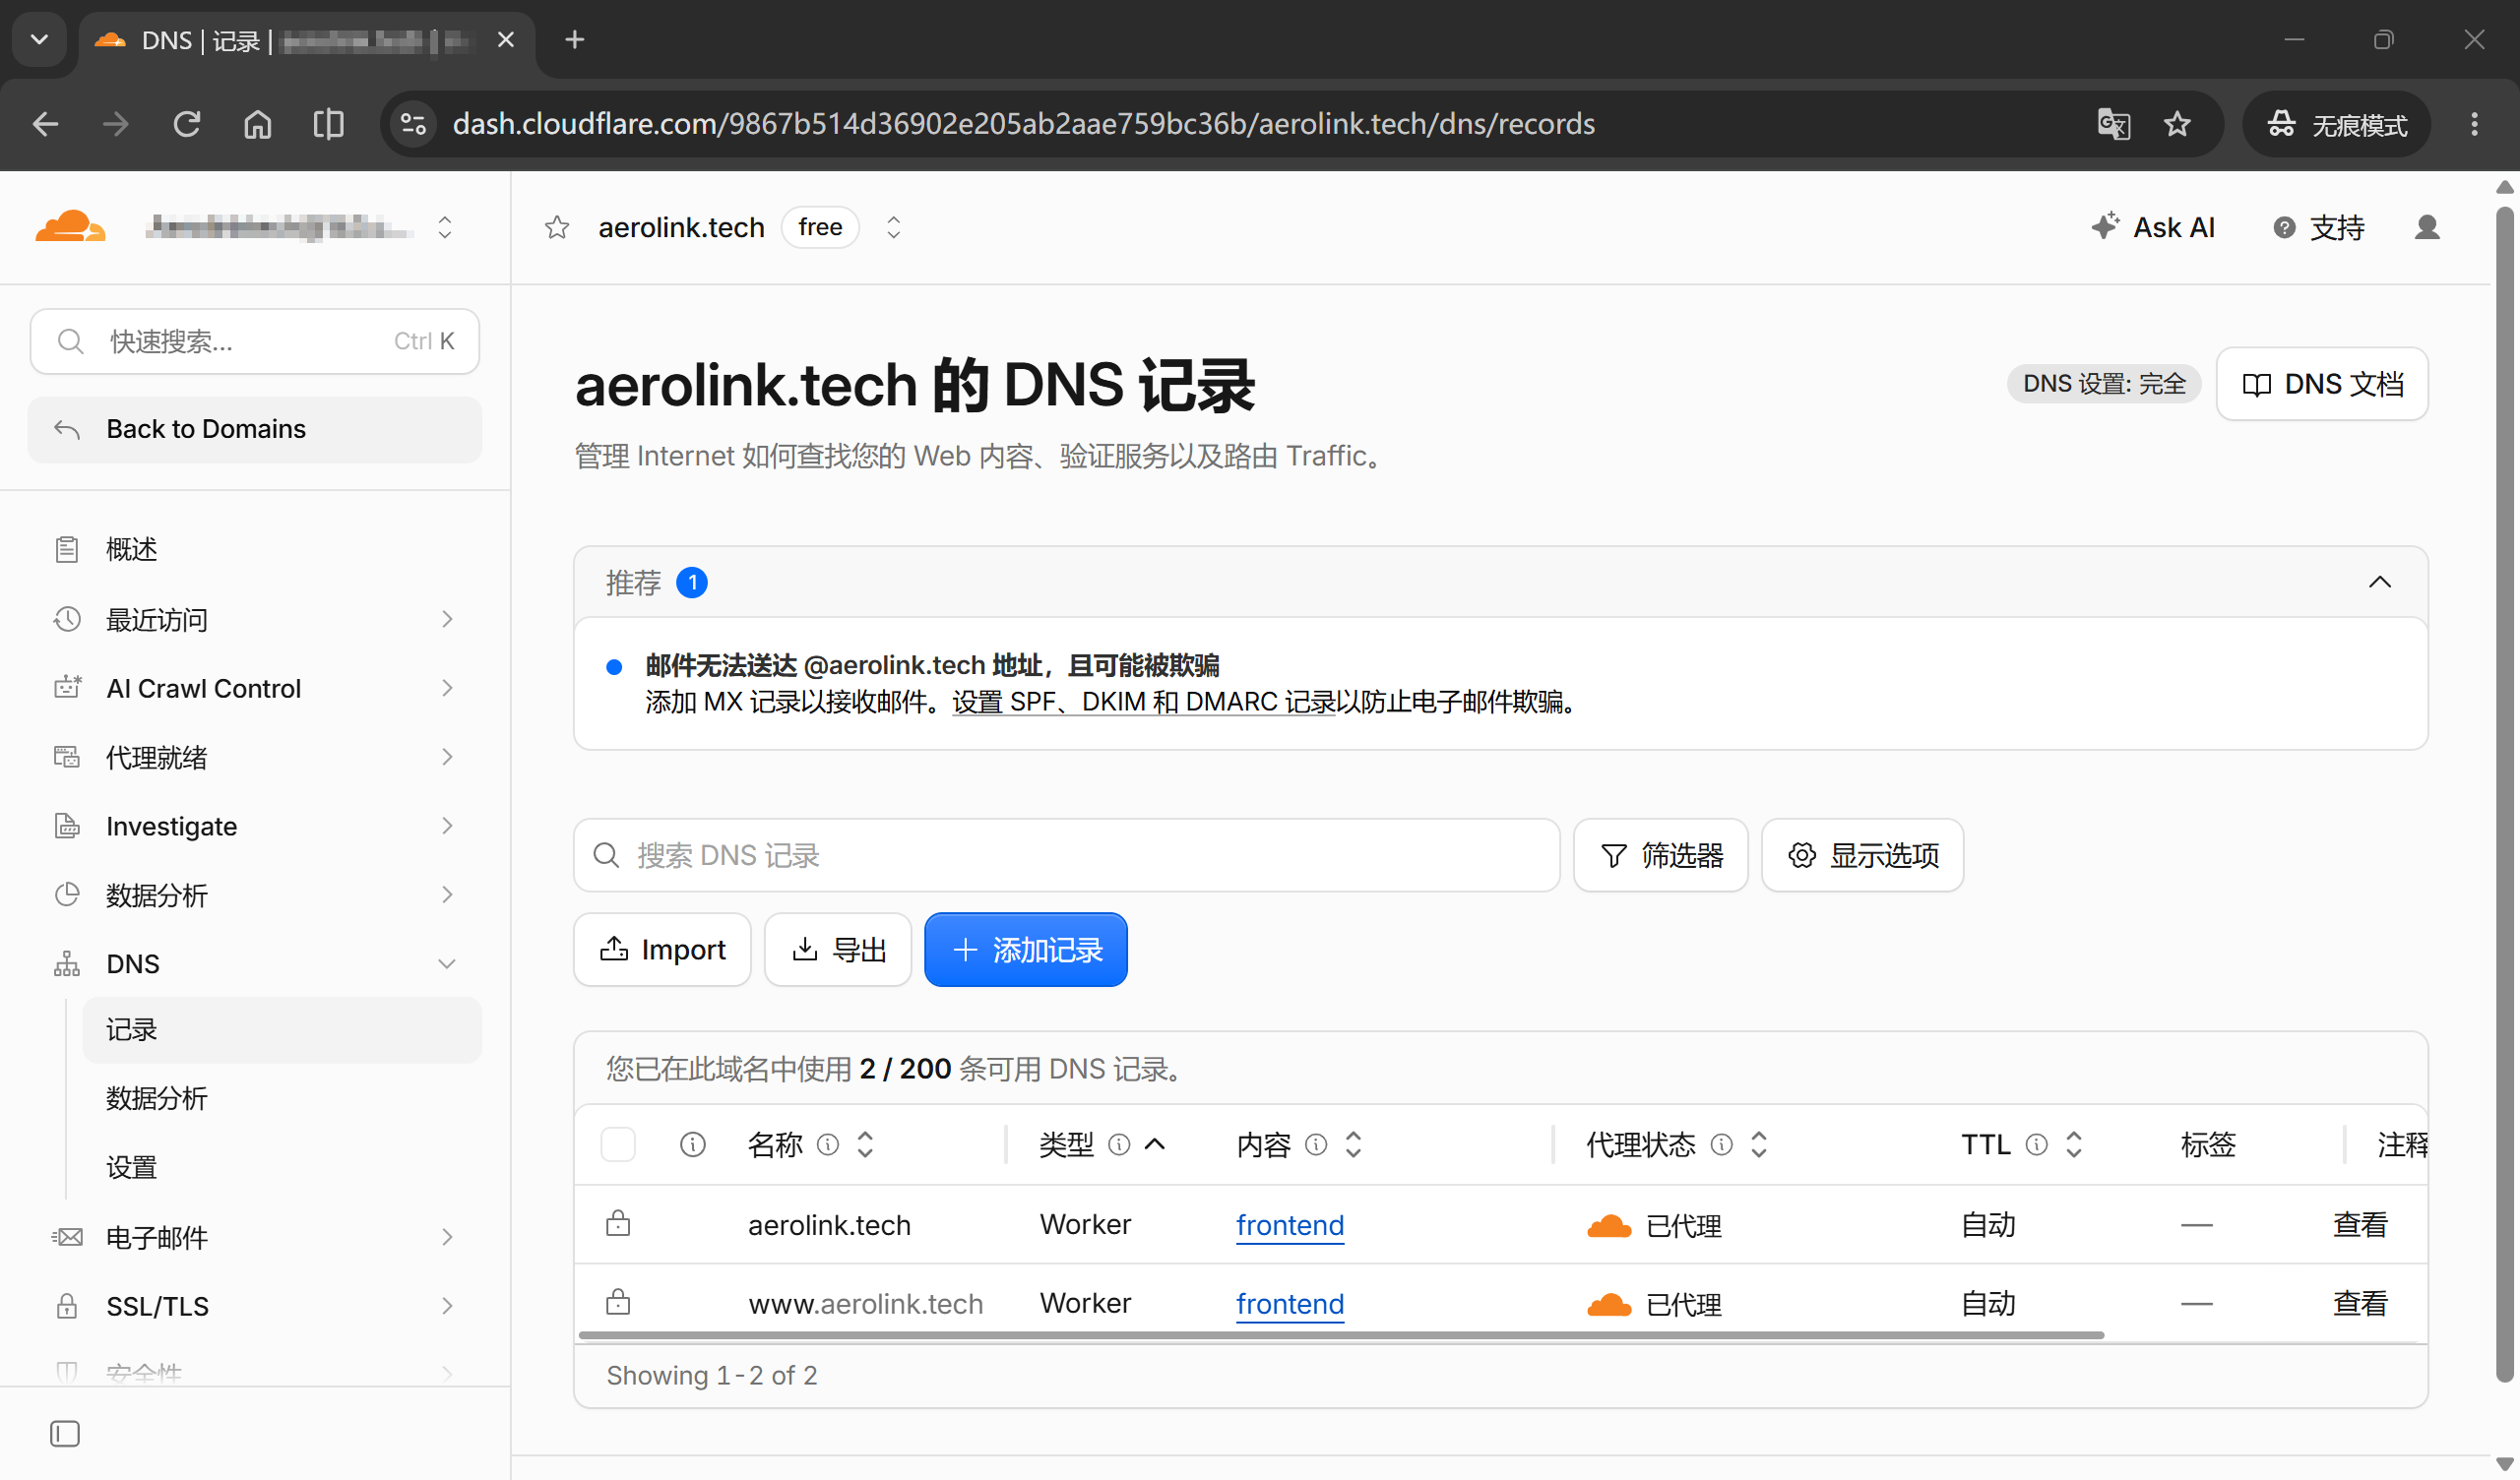Click the DNS 设置: 完全 badge
This screenshot has height=1480, width=2520.
2104,384
